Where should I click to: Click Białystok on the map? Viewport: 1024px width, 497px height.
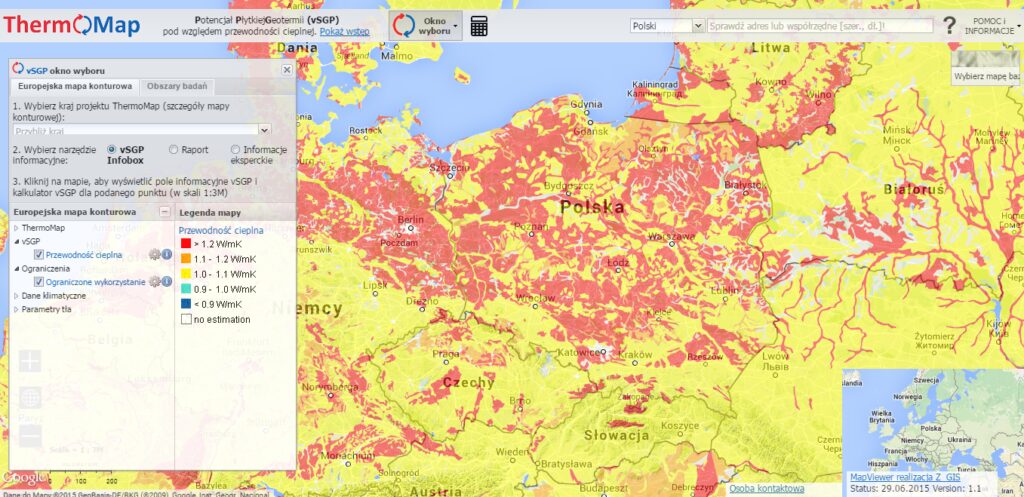744,185
